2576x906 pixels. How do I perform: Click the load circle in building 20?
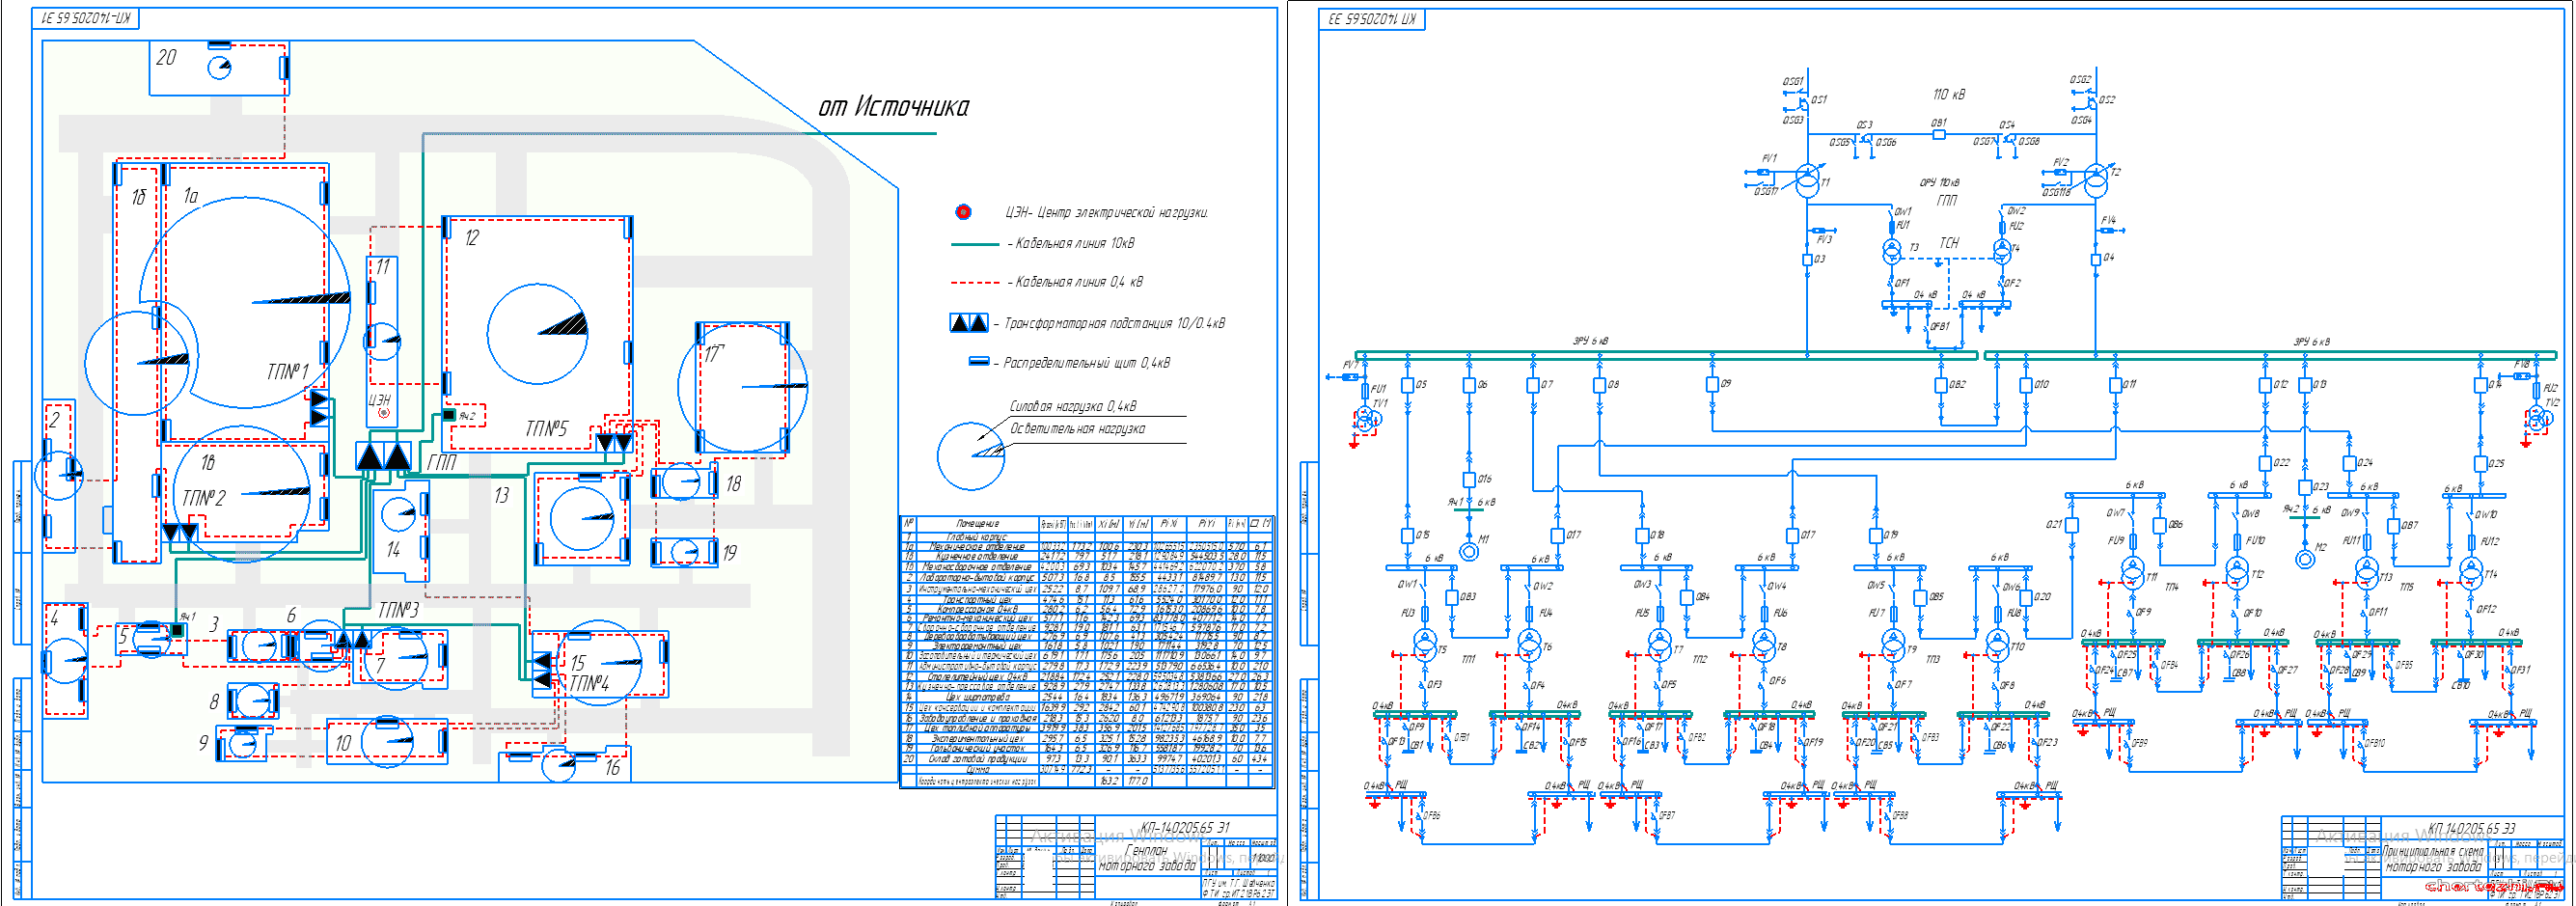(x=219, y=68)
